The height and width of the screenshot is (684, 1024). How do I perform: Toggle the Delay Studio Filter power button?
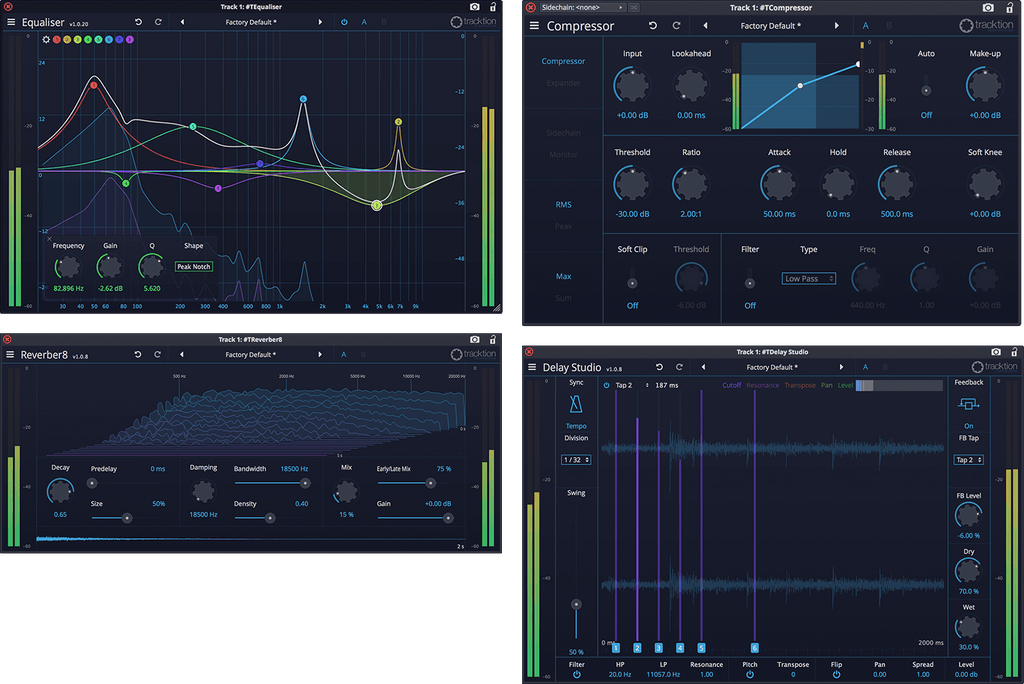tap(577, 675)
